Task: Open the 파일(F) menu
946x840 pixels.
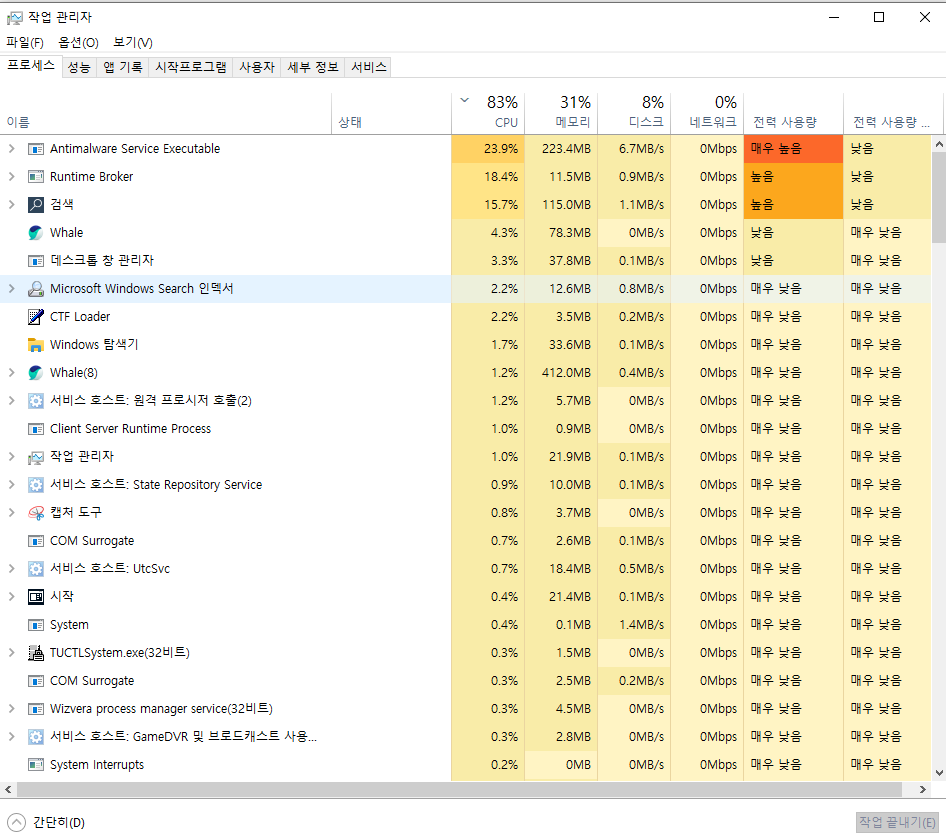Action: [25, 43]
